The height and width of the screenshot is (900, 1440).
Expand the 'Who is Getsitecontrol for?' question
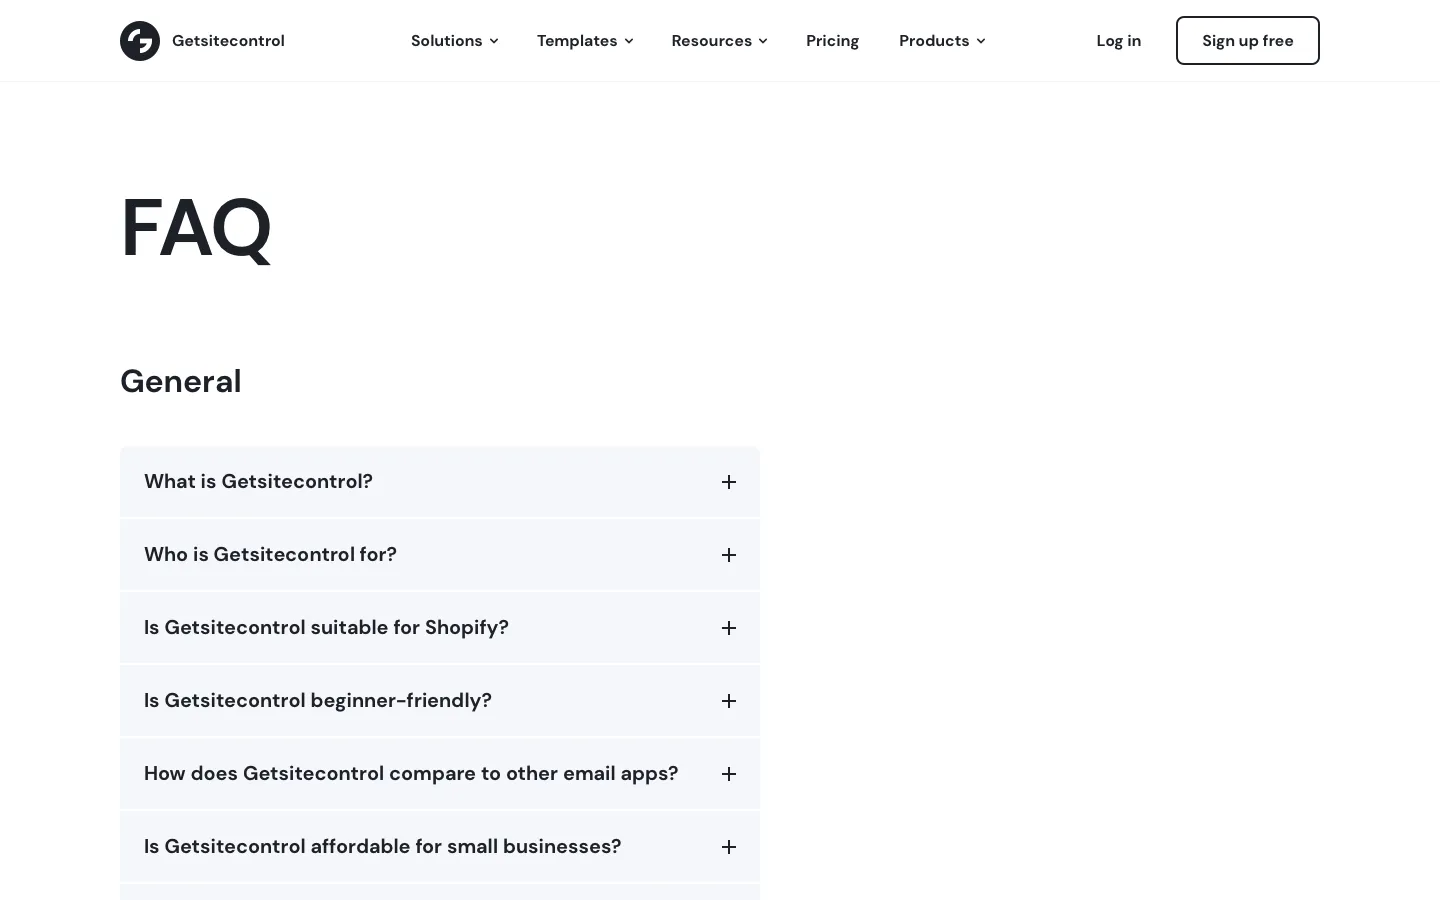point(440,555)
